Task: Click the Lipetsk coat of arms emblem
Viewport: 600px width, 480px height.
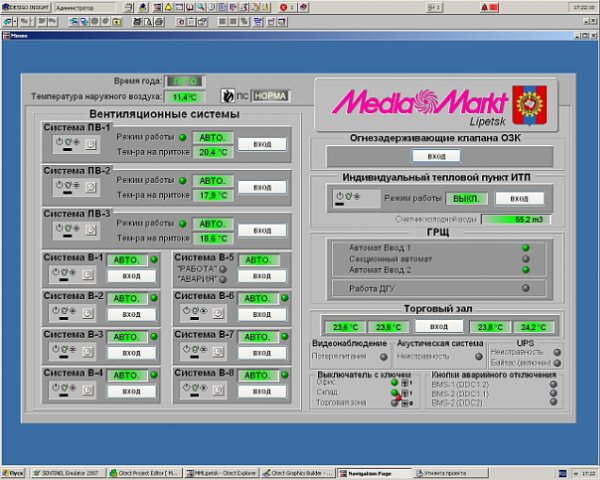Action: pyautogui.click(x=528, y=104)
